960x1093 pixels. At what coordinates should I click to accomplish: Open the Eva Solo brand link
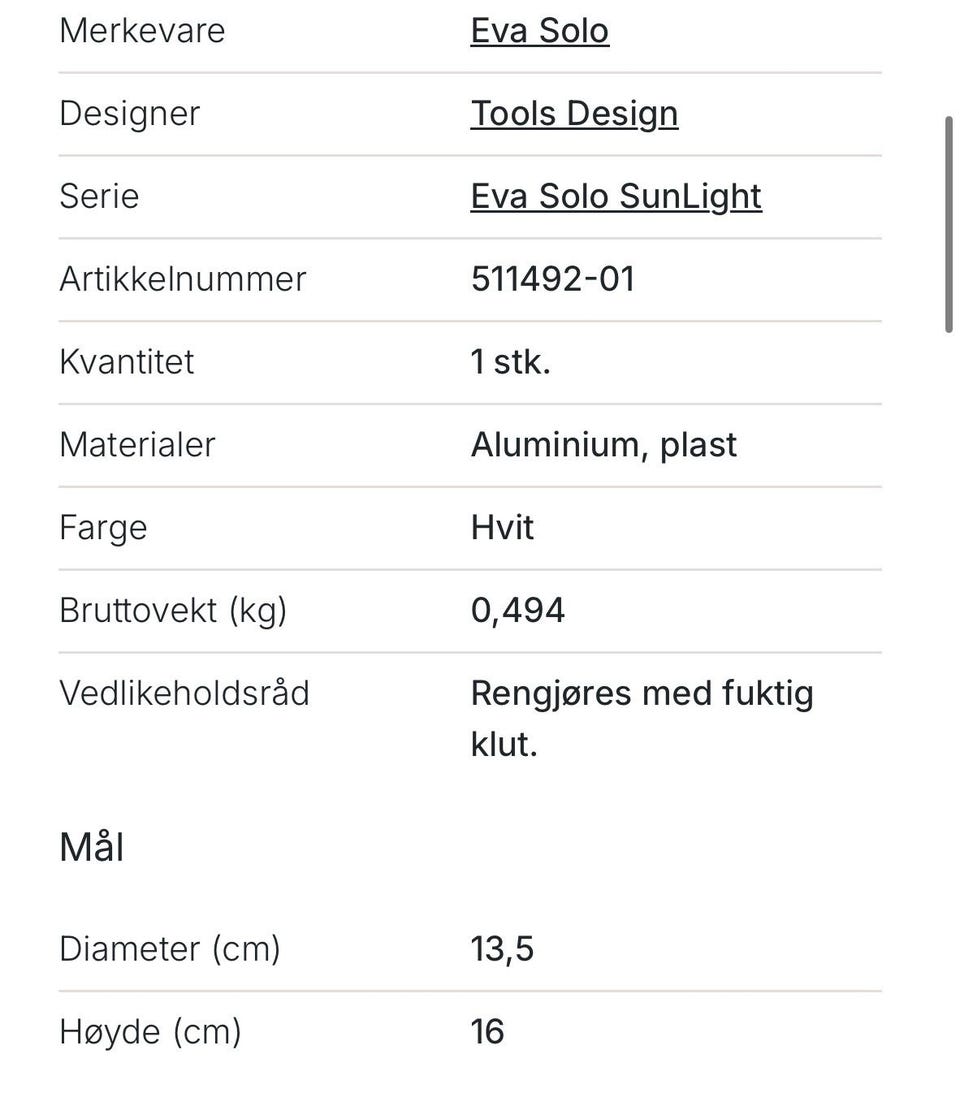(x=540, y=31)
